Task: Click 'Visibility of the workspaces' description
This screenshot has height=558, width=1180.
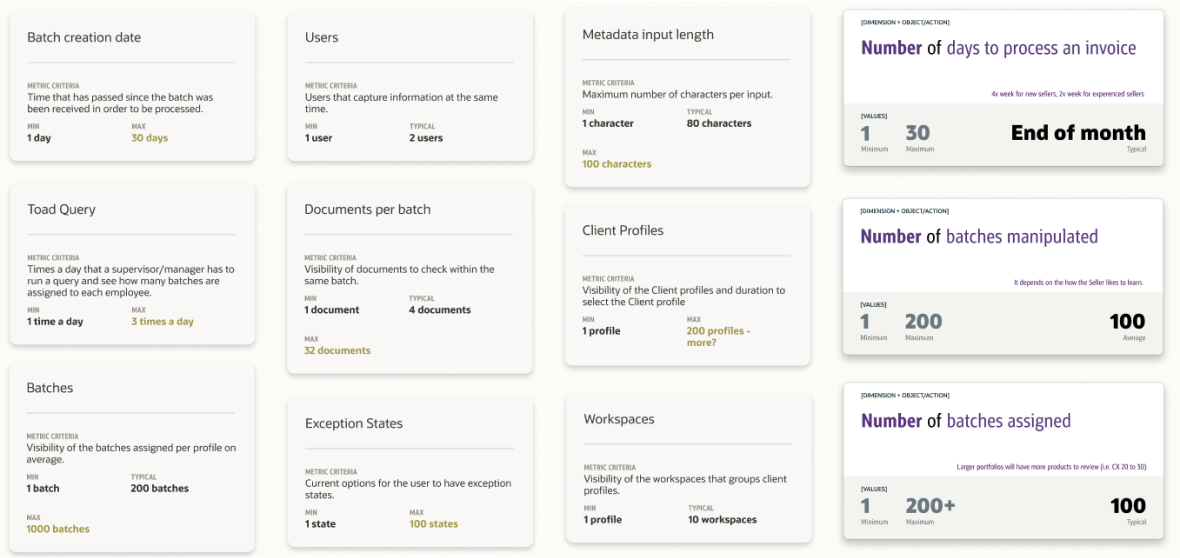Action: pyautogui.click(x=686, y=484)
